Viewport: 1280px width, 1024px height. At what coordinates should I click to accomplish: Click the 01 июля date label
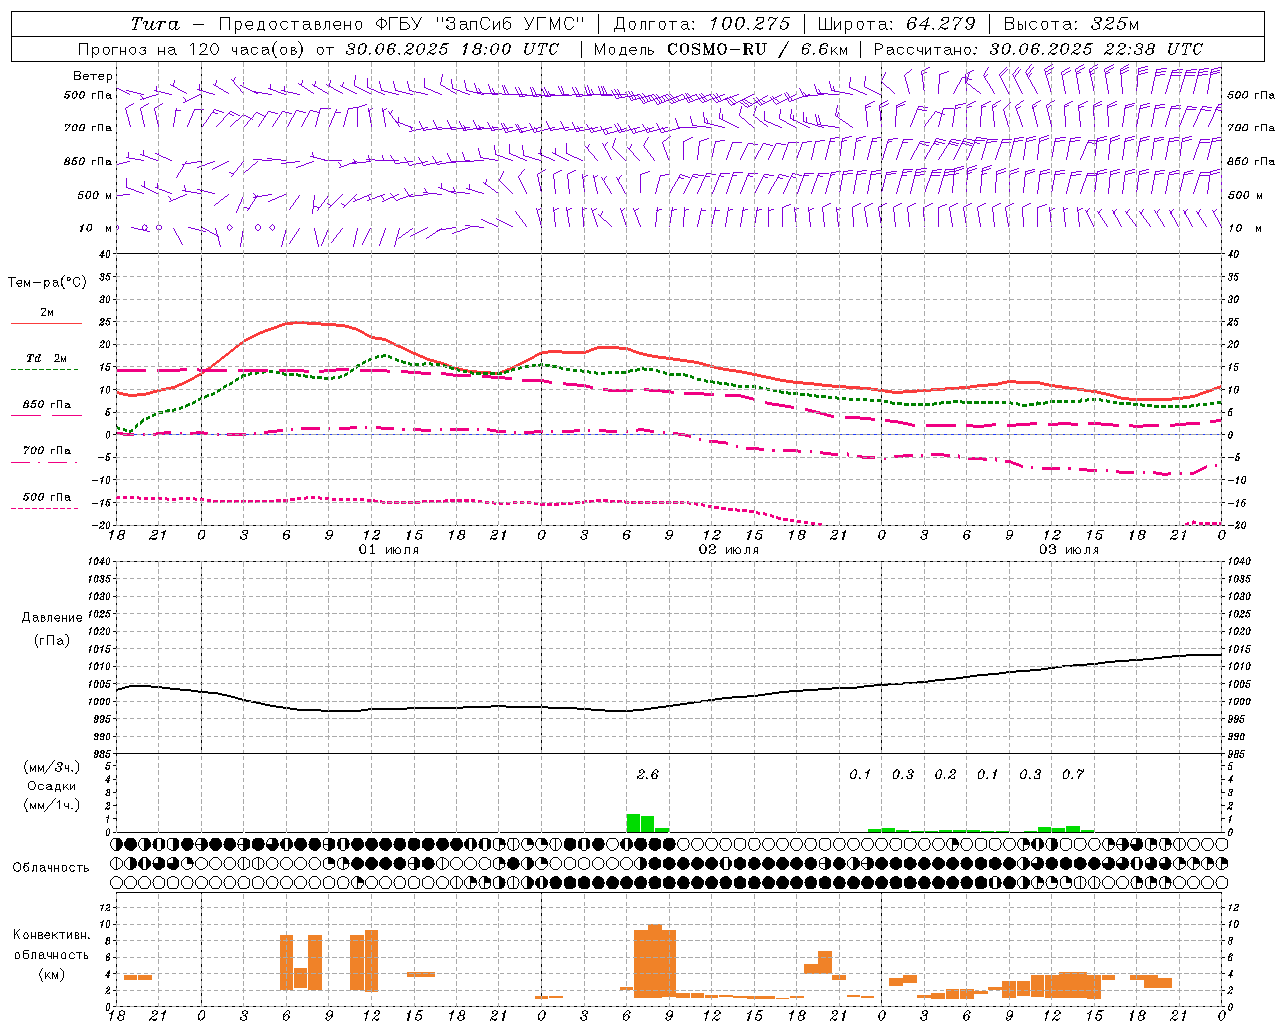(x=389, y=551)
